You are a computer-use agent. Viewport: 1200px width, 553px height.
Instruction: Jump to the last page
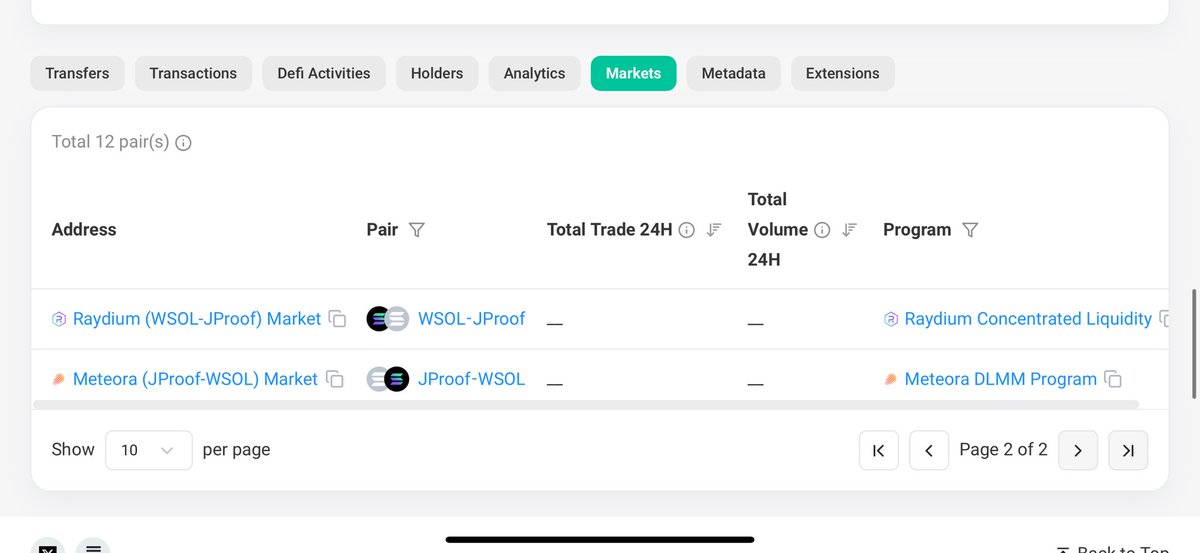click(1128, 450)
